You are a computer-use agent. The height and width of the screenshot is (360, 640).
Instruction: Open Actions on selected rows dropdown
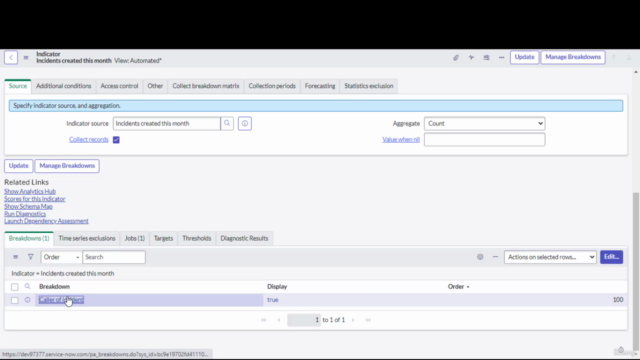[x=550, y=257]
